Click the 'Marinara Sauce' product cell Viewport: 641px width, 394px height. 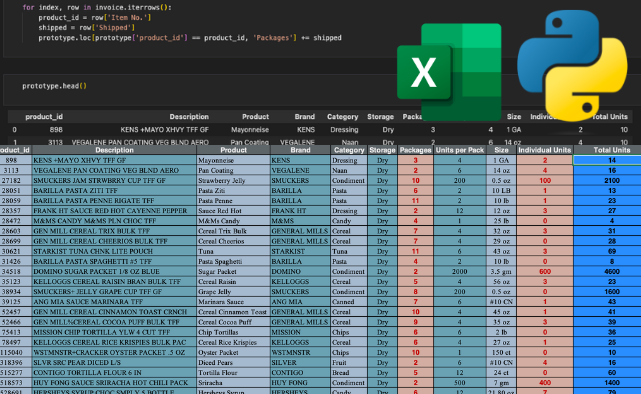click(x=233, y=302)
